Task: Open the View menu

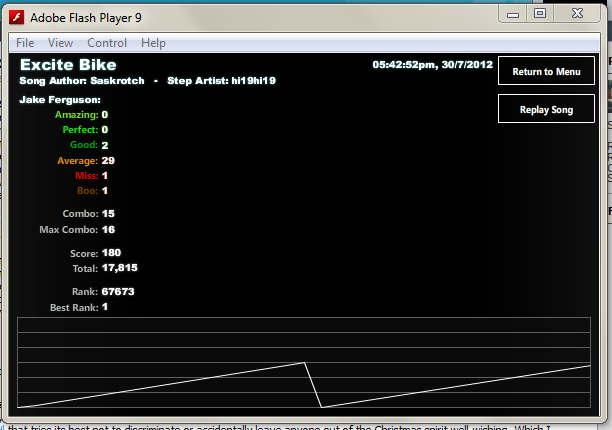Action: click(x=60, y=43)
